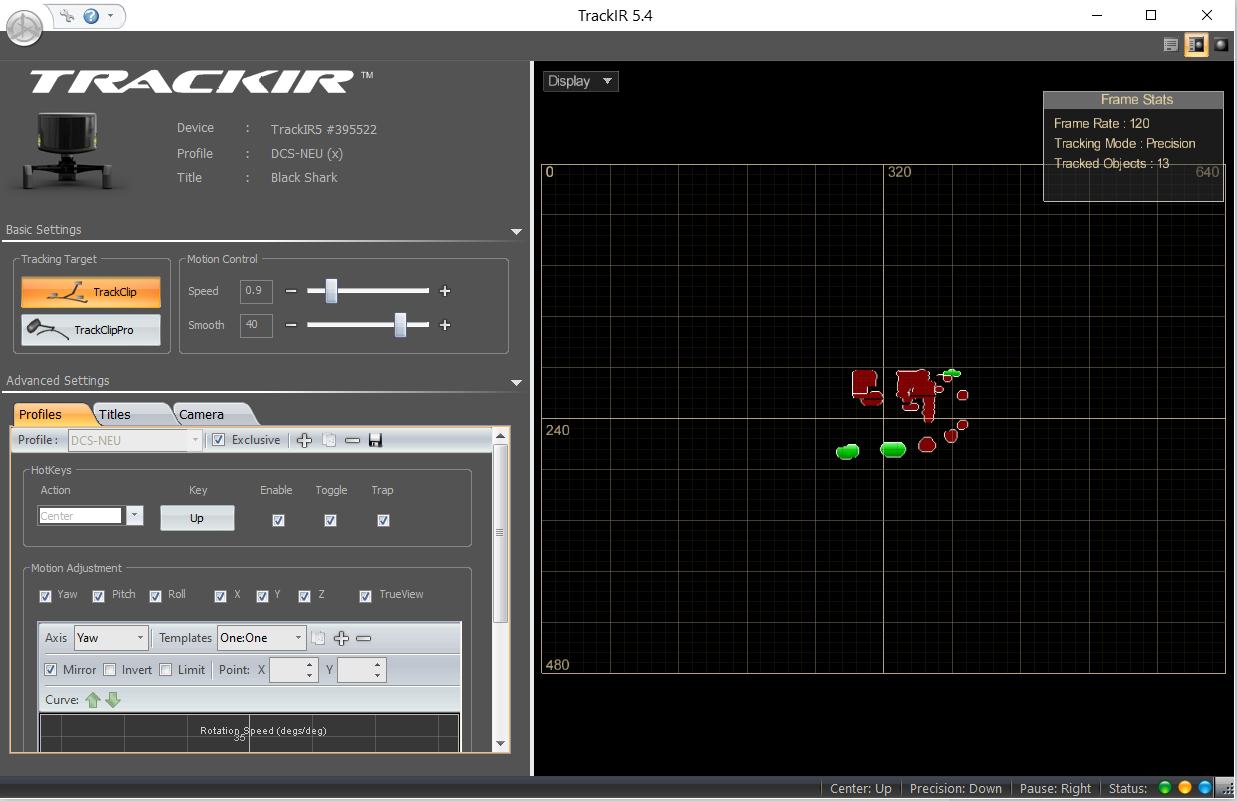Click the green status indicator light
The image size is (1237, 801).
click(1165, 788)
